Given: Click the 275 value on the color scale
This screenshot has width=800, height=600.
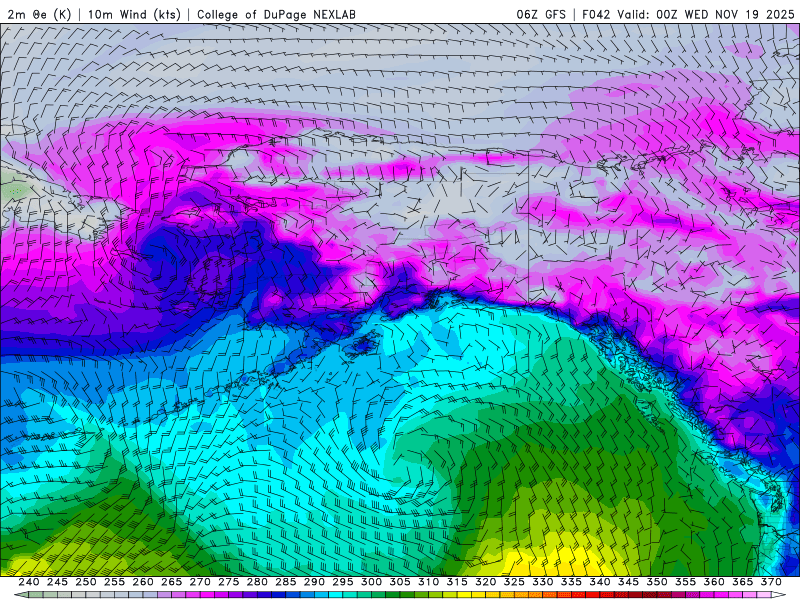Looking at the screenshot, I should click(229, 582).
